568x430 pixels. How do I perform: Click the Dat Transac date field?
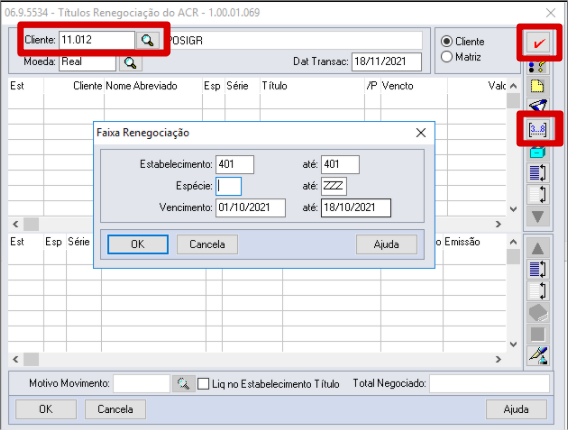(x=387, y=62)
